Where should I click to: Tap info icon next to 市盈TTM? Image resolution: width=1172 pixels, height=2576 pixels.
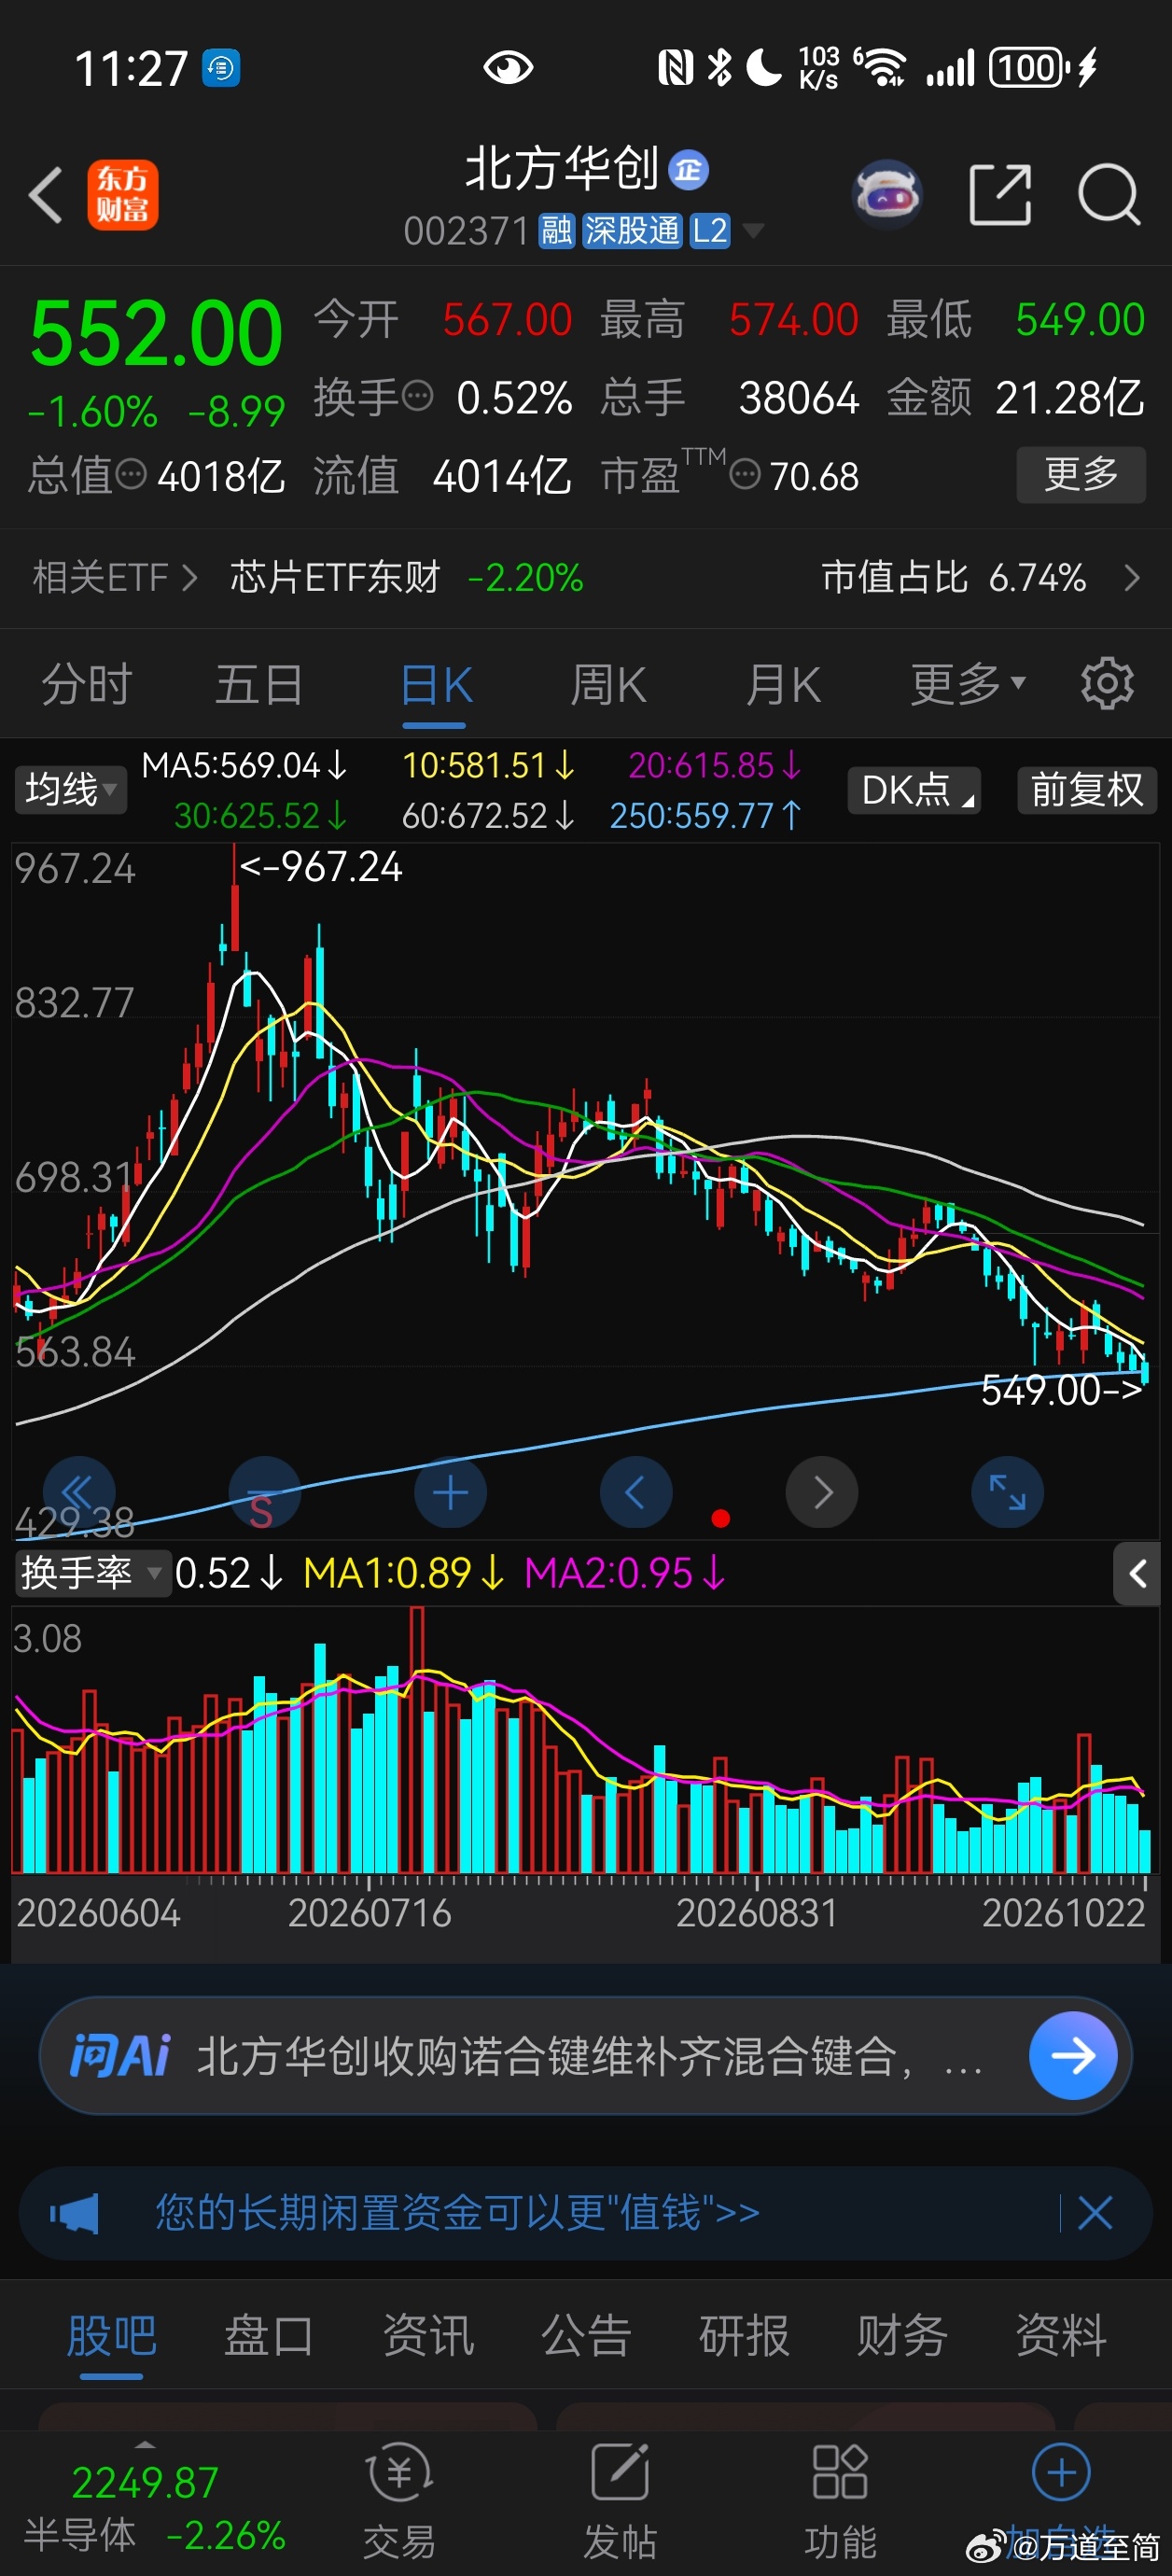[x=745, y=473]
